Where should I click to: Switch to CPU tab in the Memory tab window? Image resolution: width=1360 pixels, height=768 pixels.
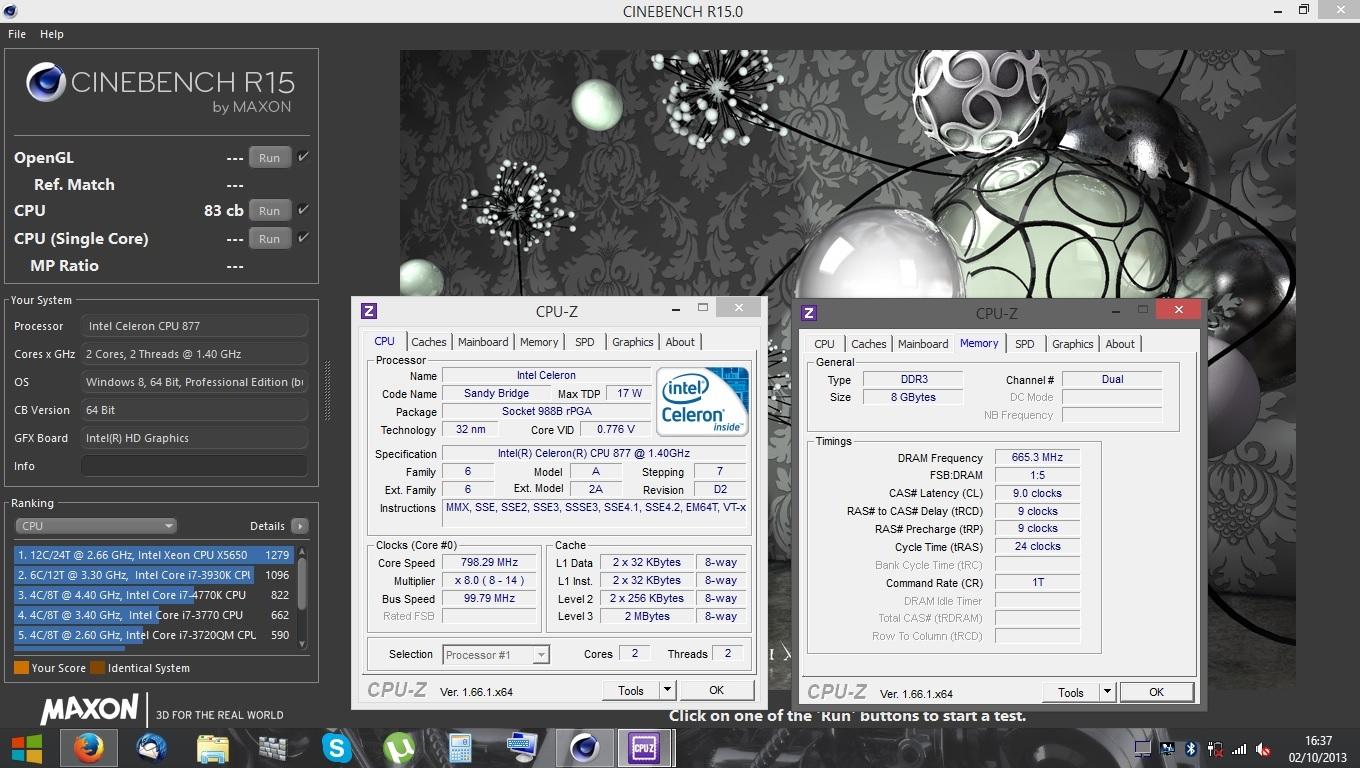pos(824,344)
